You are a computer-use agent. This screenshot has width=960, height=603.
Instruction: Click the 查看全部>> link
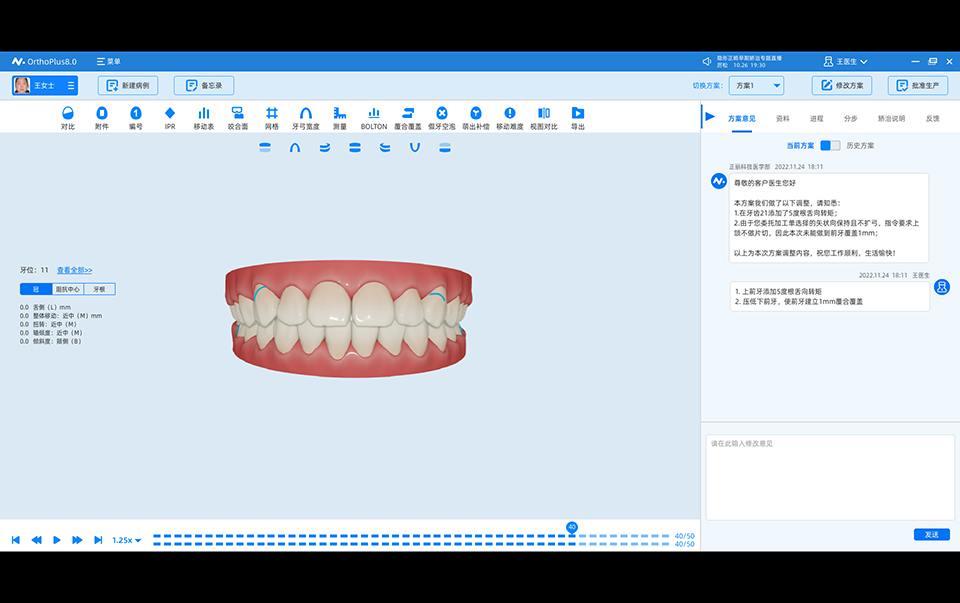coord(74,270)
